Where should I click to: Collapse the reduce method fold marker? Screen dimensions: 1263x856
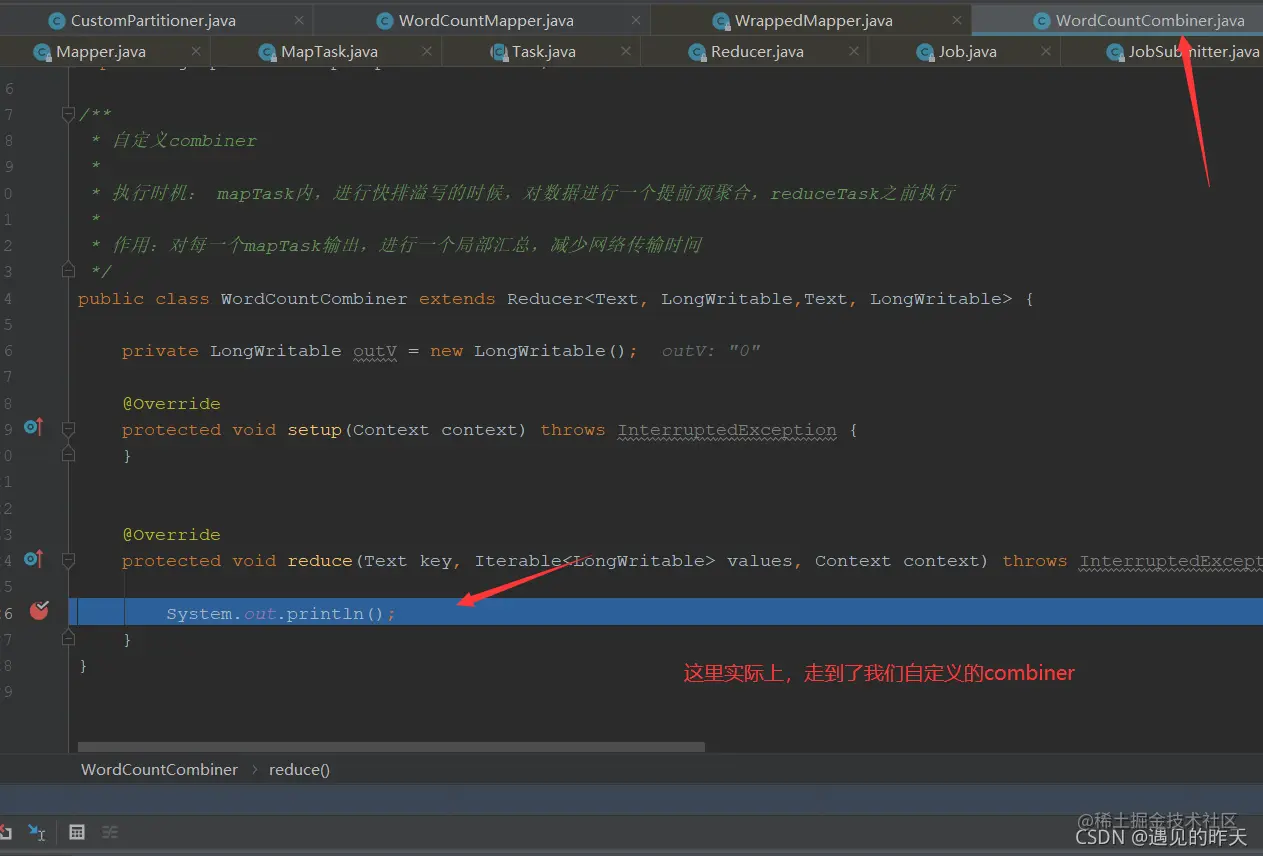click(68, 560)
